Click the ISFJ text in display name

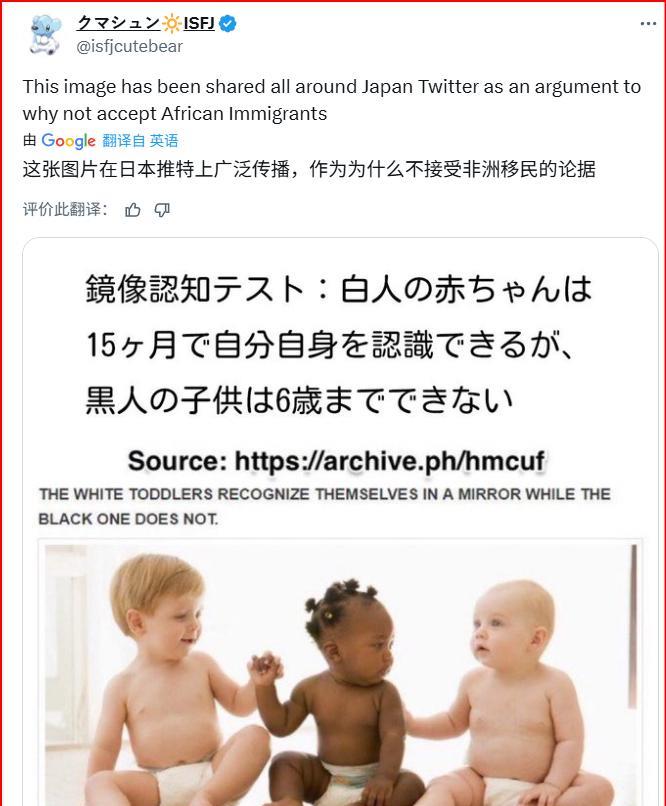(x=199, y=24)
